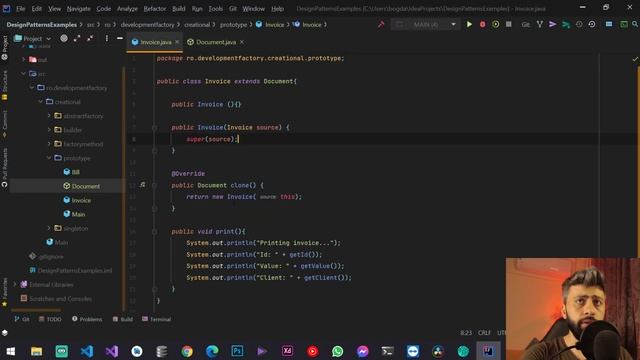Open Search Everywhere with the magnifier icon
The width and height of the screenshot is (640, 360).
636,24
